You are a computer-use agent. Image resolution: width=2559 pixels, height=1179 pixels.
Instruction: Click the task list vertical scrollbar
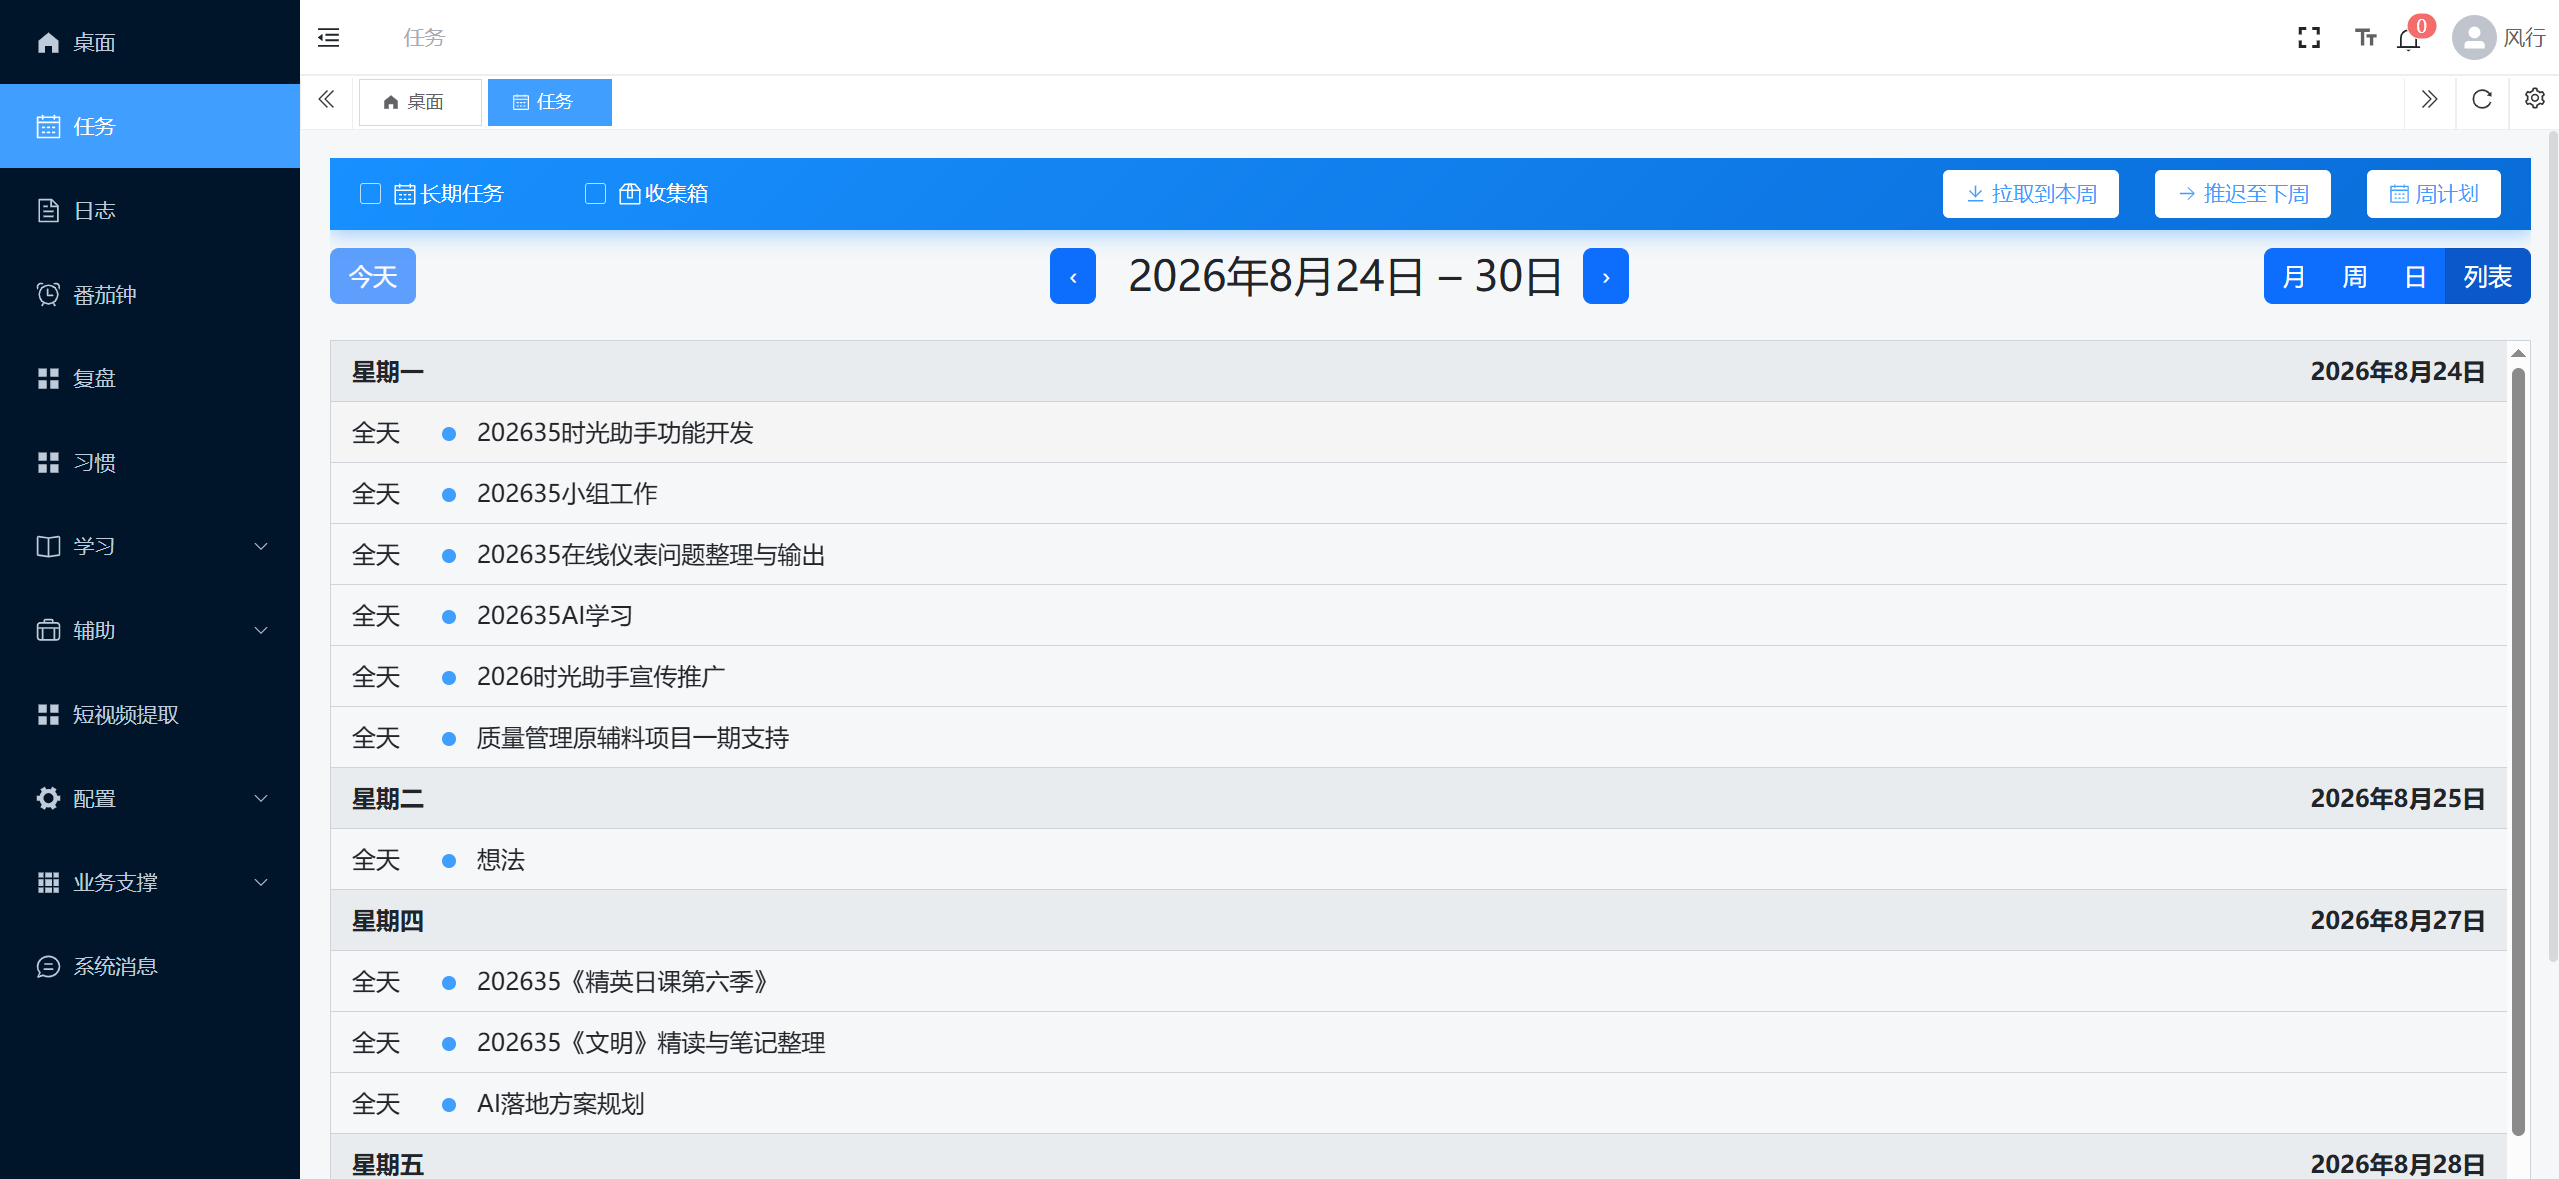pos(2518,750)
